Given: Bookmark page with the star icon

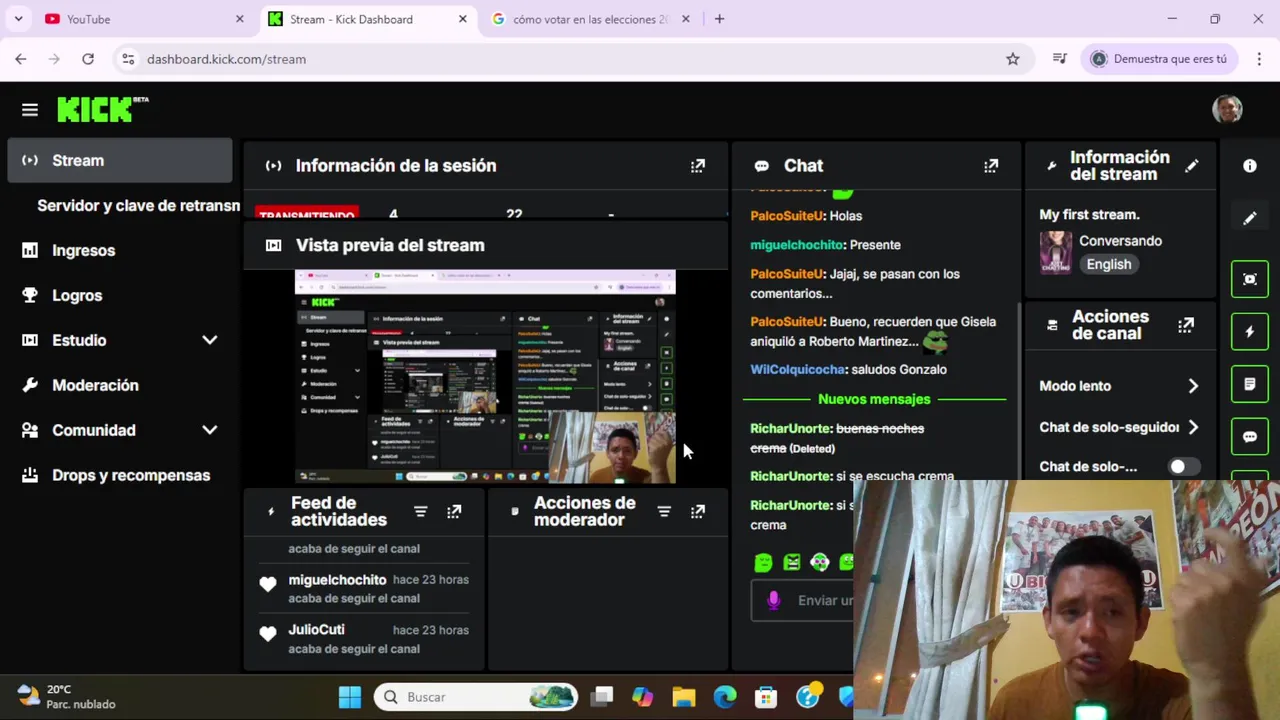Looking at the screenshot, I should pyautogui.click(x=1013, y=59).
